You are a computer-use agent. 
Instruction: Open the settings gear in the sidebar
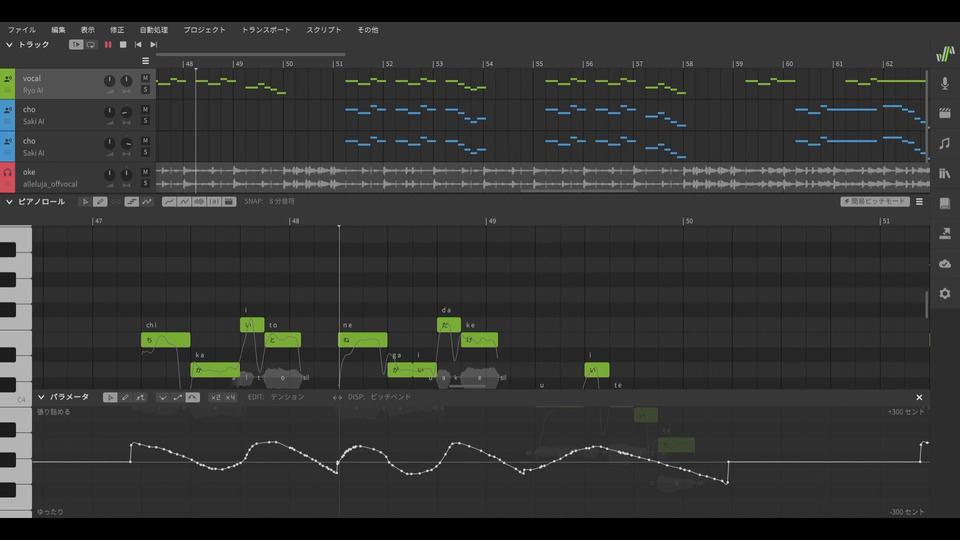tap(945, 293)
